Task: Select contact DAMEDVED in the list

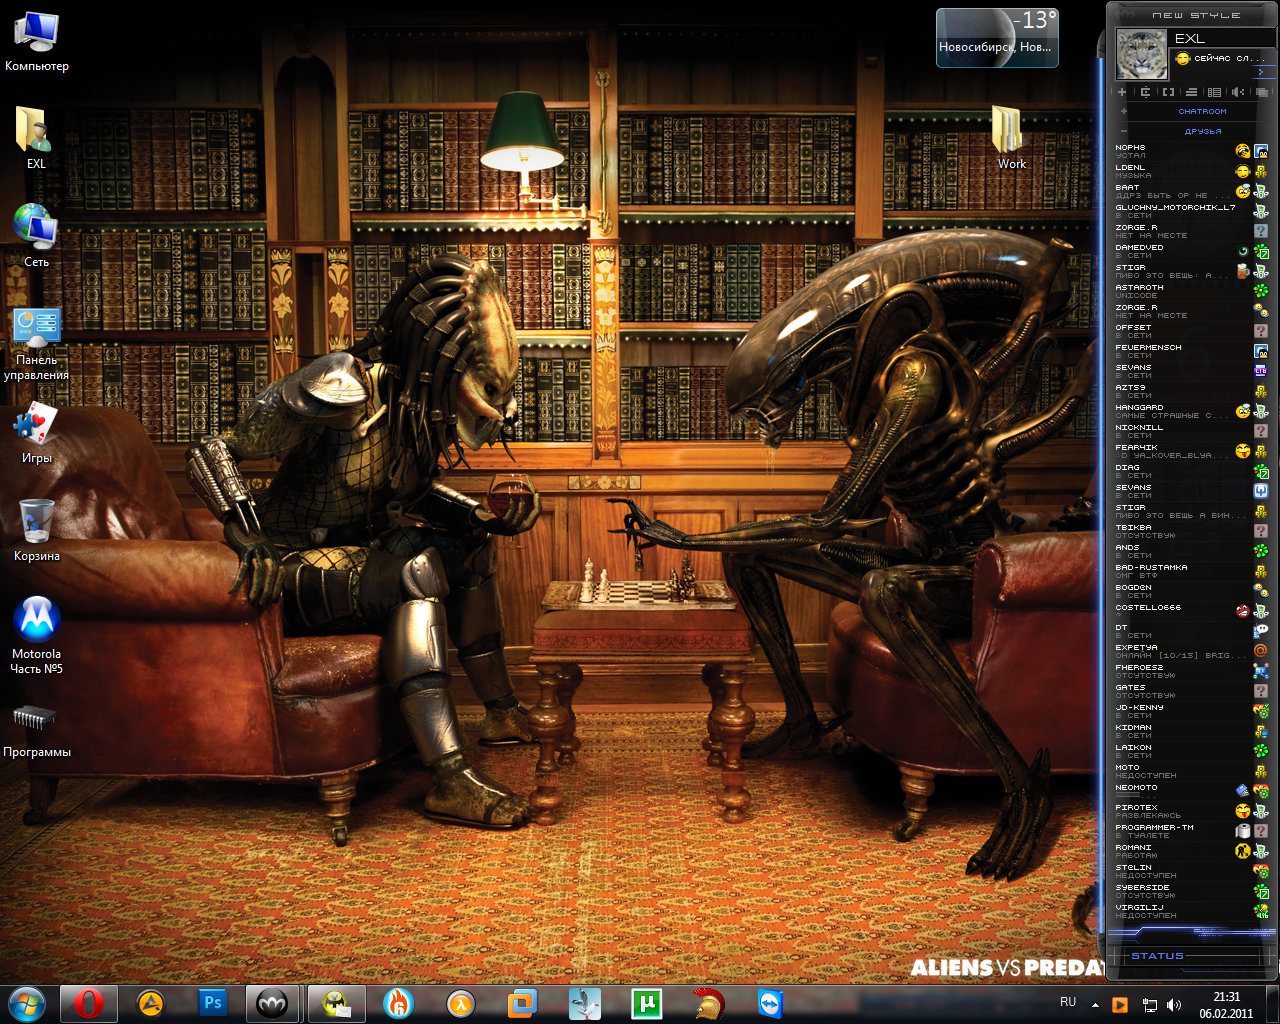Action: 1192,251
